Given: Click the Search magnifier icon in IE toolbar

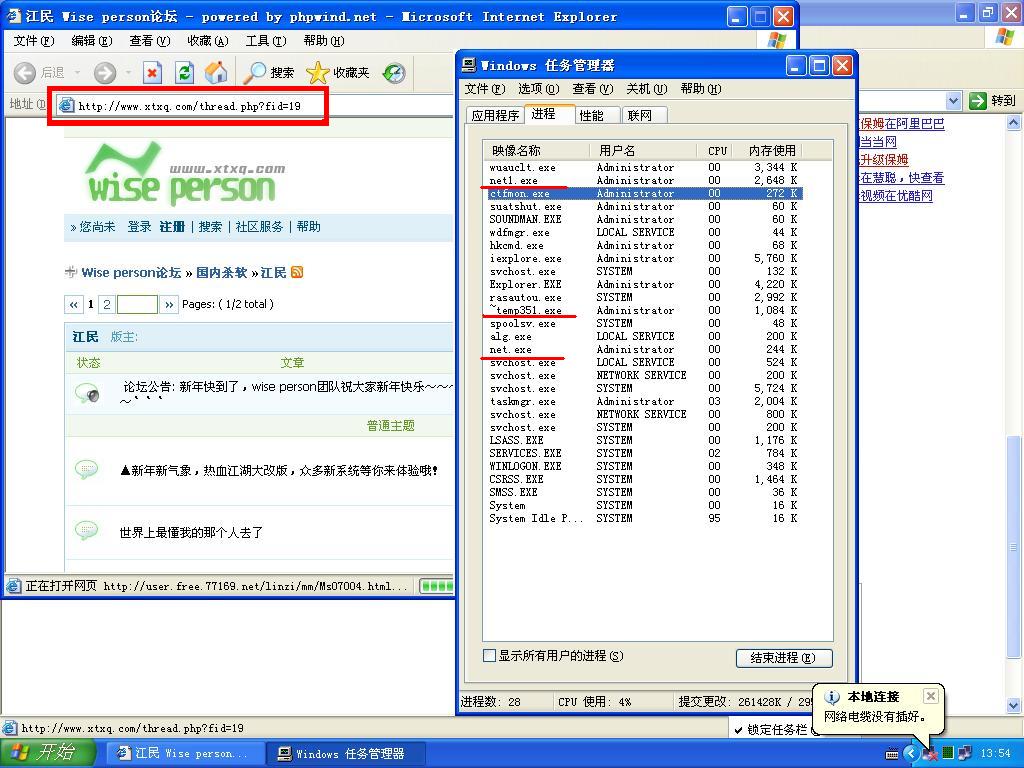Looking at the screenshot, I should click(254, 72).
